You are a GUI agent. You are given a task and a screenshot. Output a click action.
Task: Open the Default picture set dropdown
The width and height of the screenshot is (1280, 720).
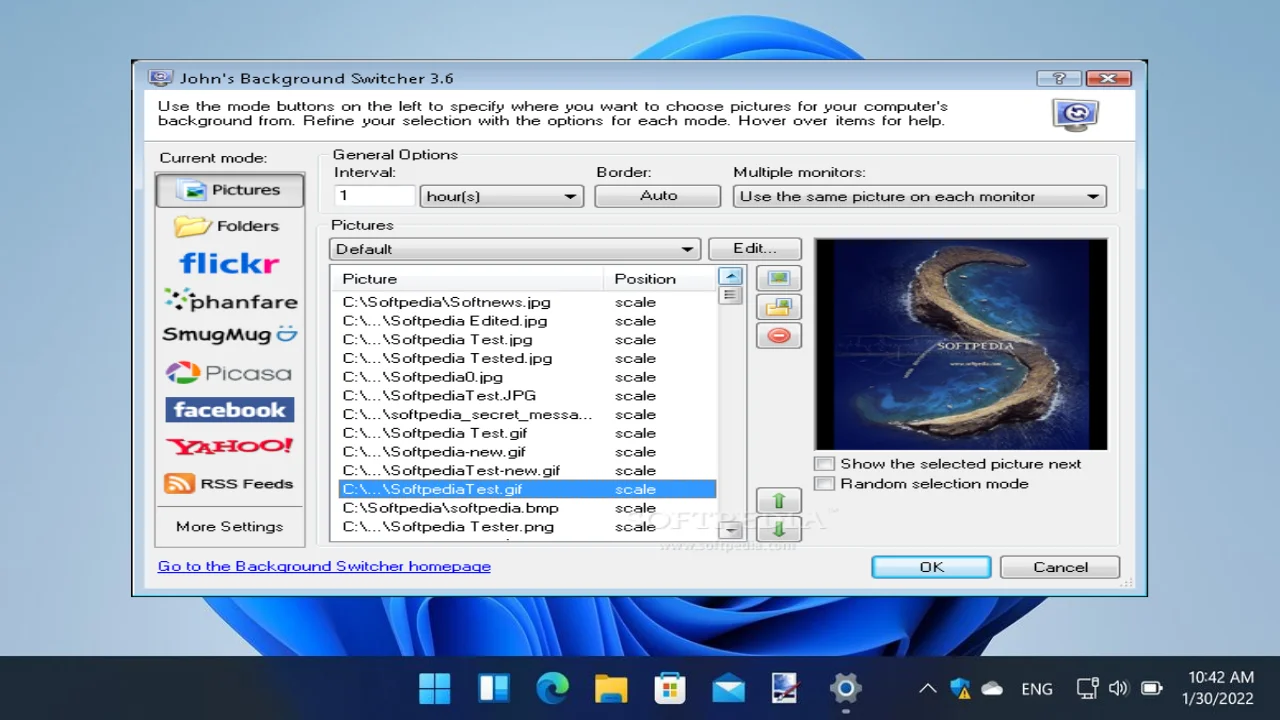pyautogui.click(x=515, y=249)
